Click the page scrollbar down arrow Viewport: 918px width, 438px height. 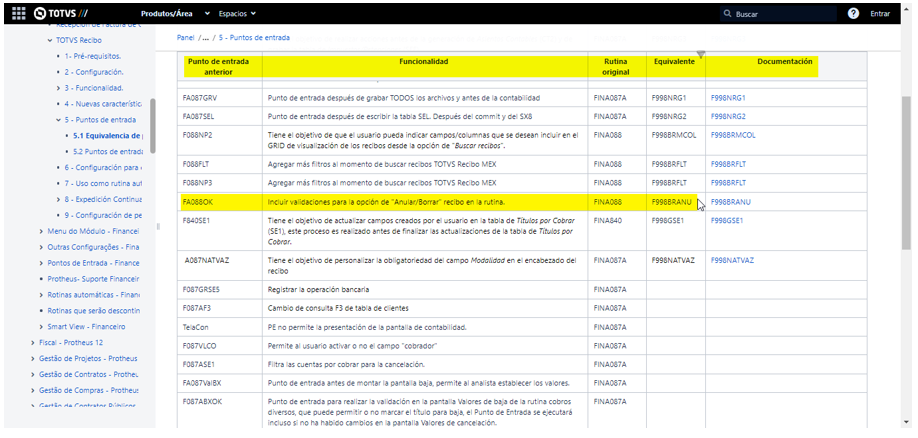[906, 421]
